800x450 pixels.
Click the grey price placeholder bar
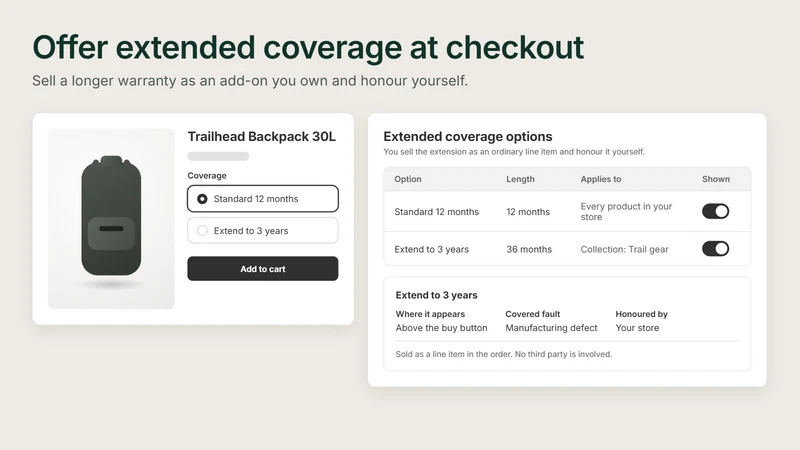218,157
